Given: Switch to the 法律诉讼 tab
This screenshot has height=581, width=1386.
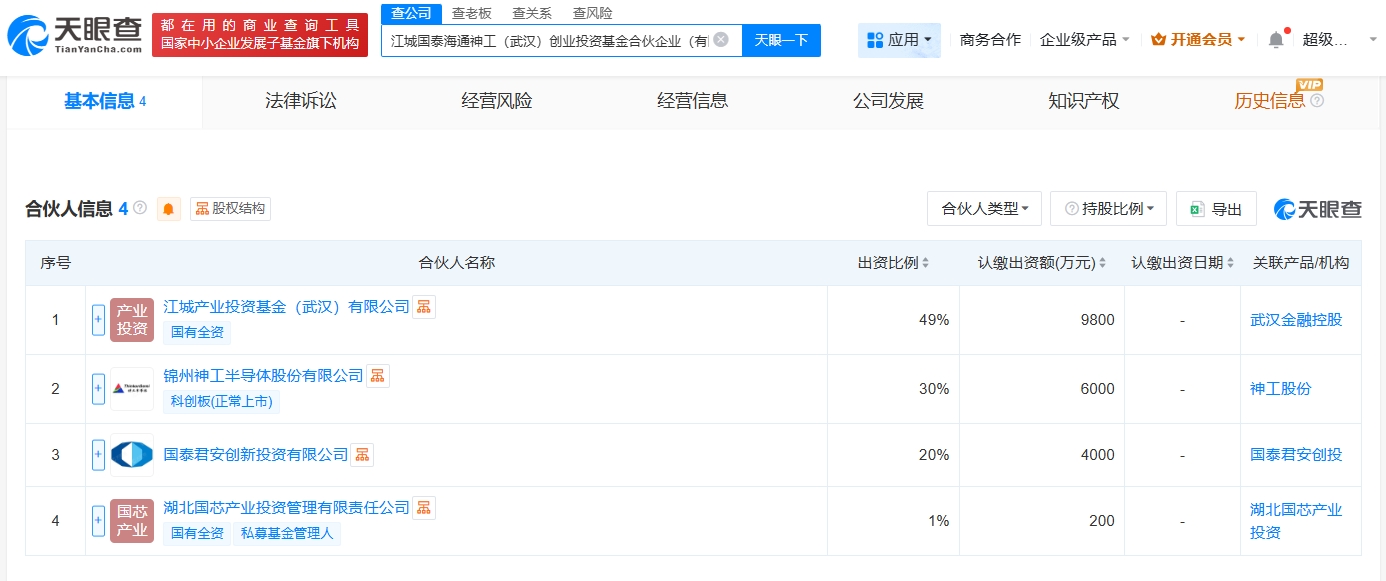Looking at the screenshot, I should coord(301,101).
